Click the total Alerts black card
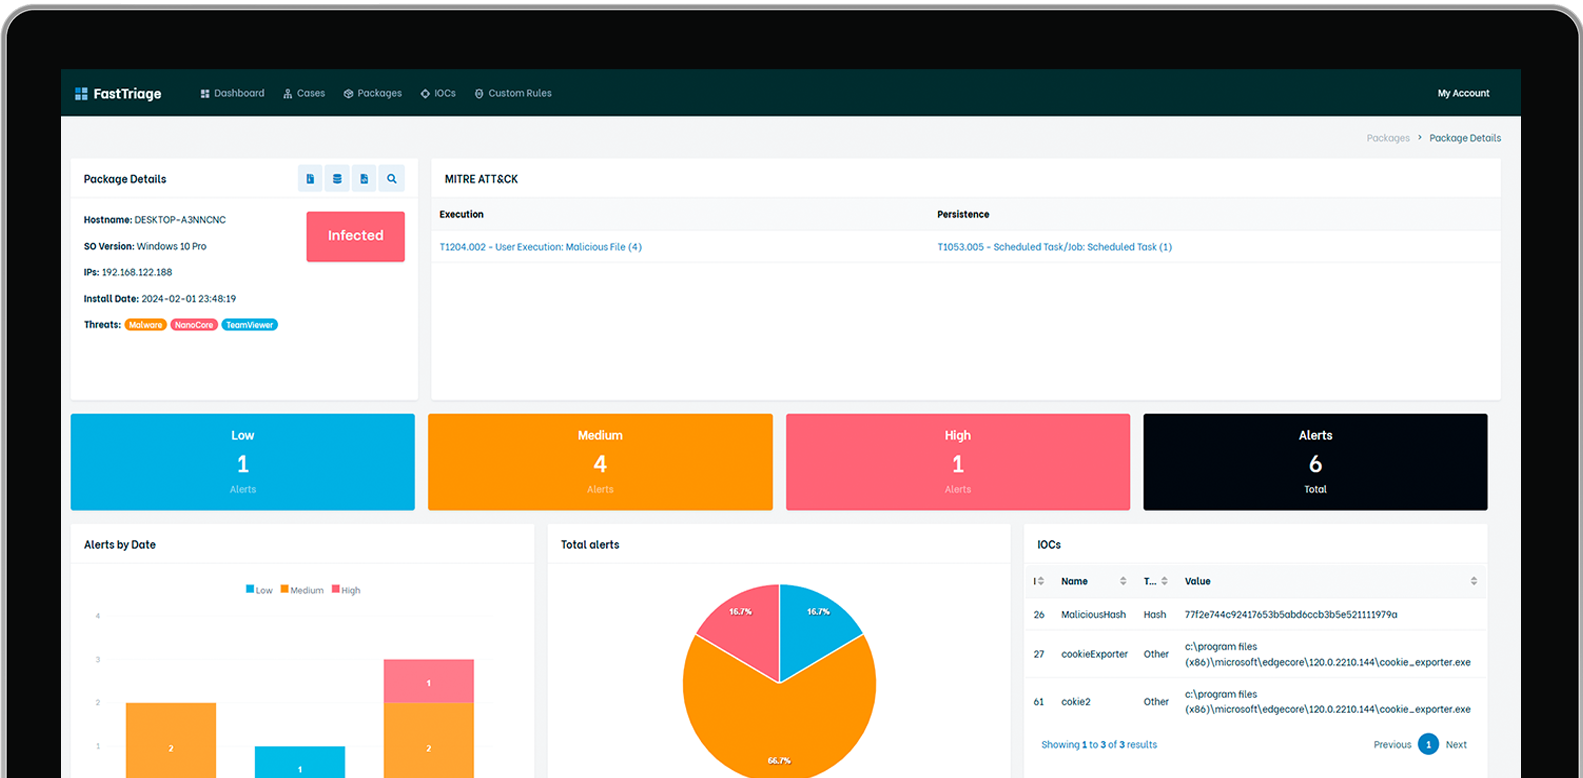The width and height of the screenshot is (1583, 778). [1315, 462]
